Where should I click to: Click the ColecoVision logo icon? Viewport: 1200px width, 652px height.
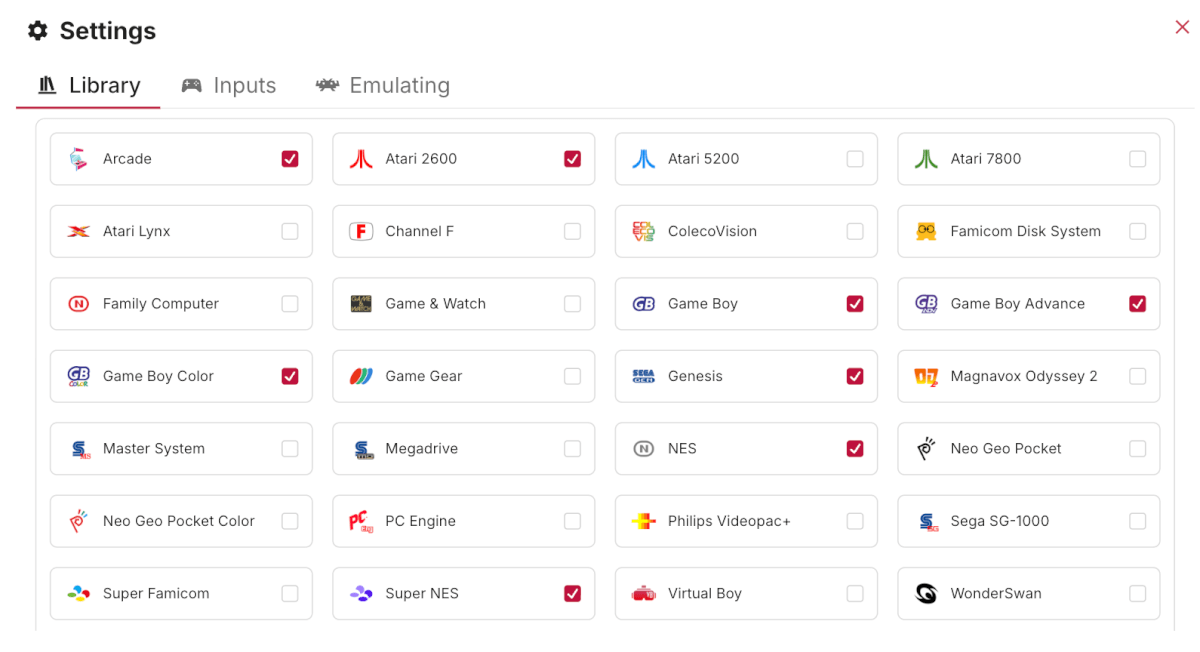coord(643,231)
